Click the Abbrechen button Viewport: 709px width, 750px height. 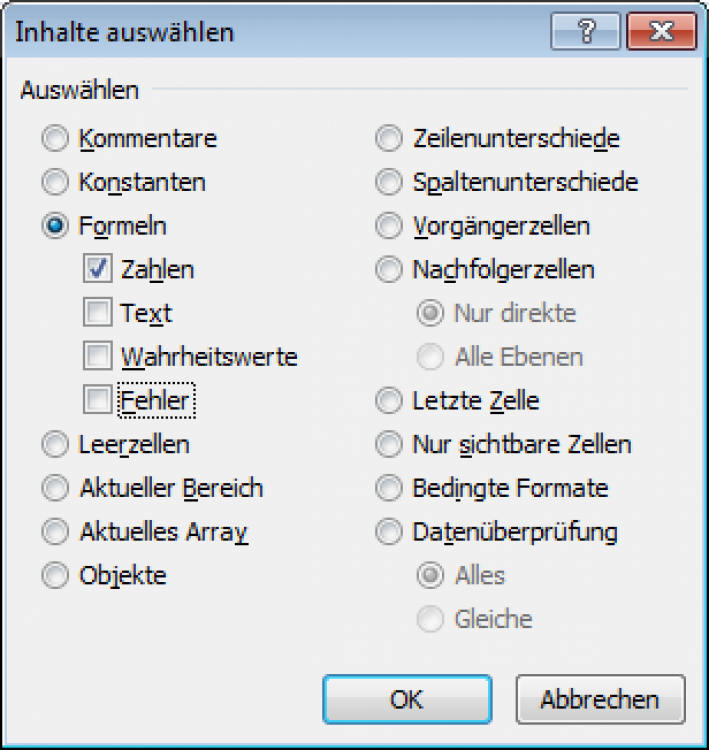600,699
